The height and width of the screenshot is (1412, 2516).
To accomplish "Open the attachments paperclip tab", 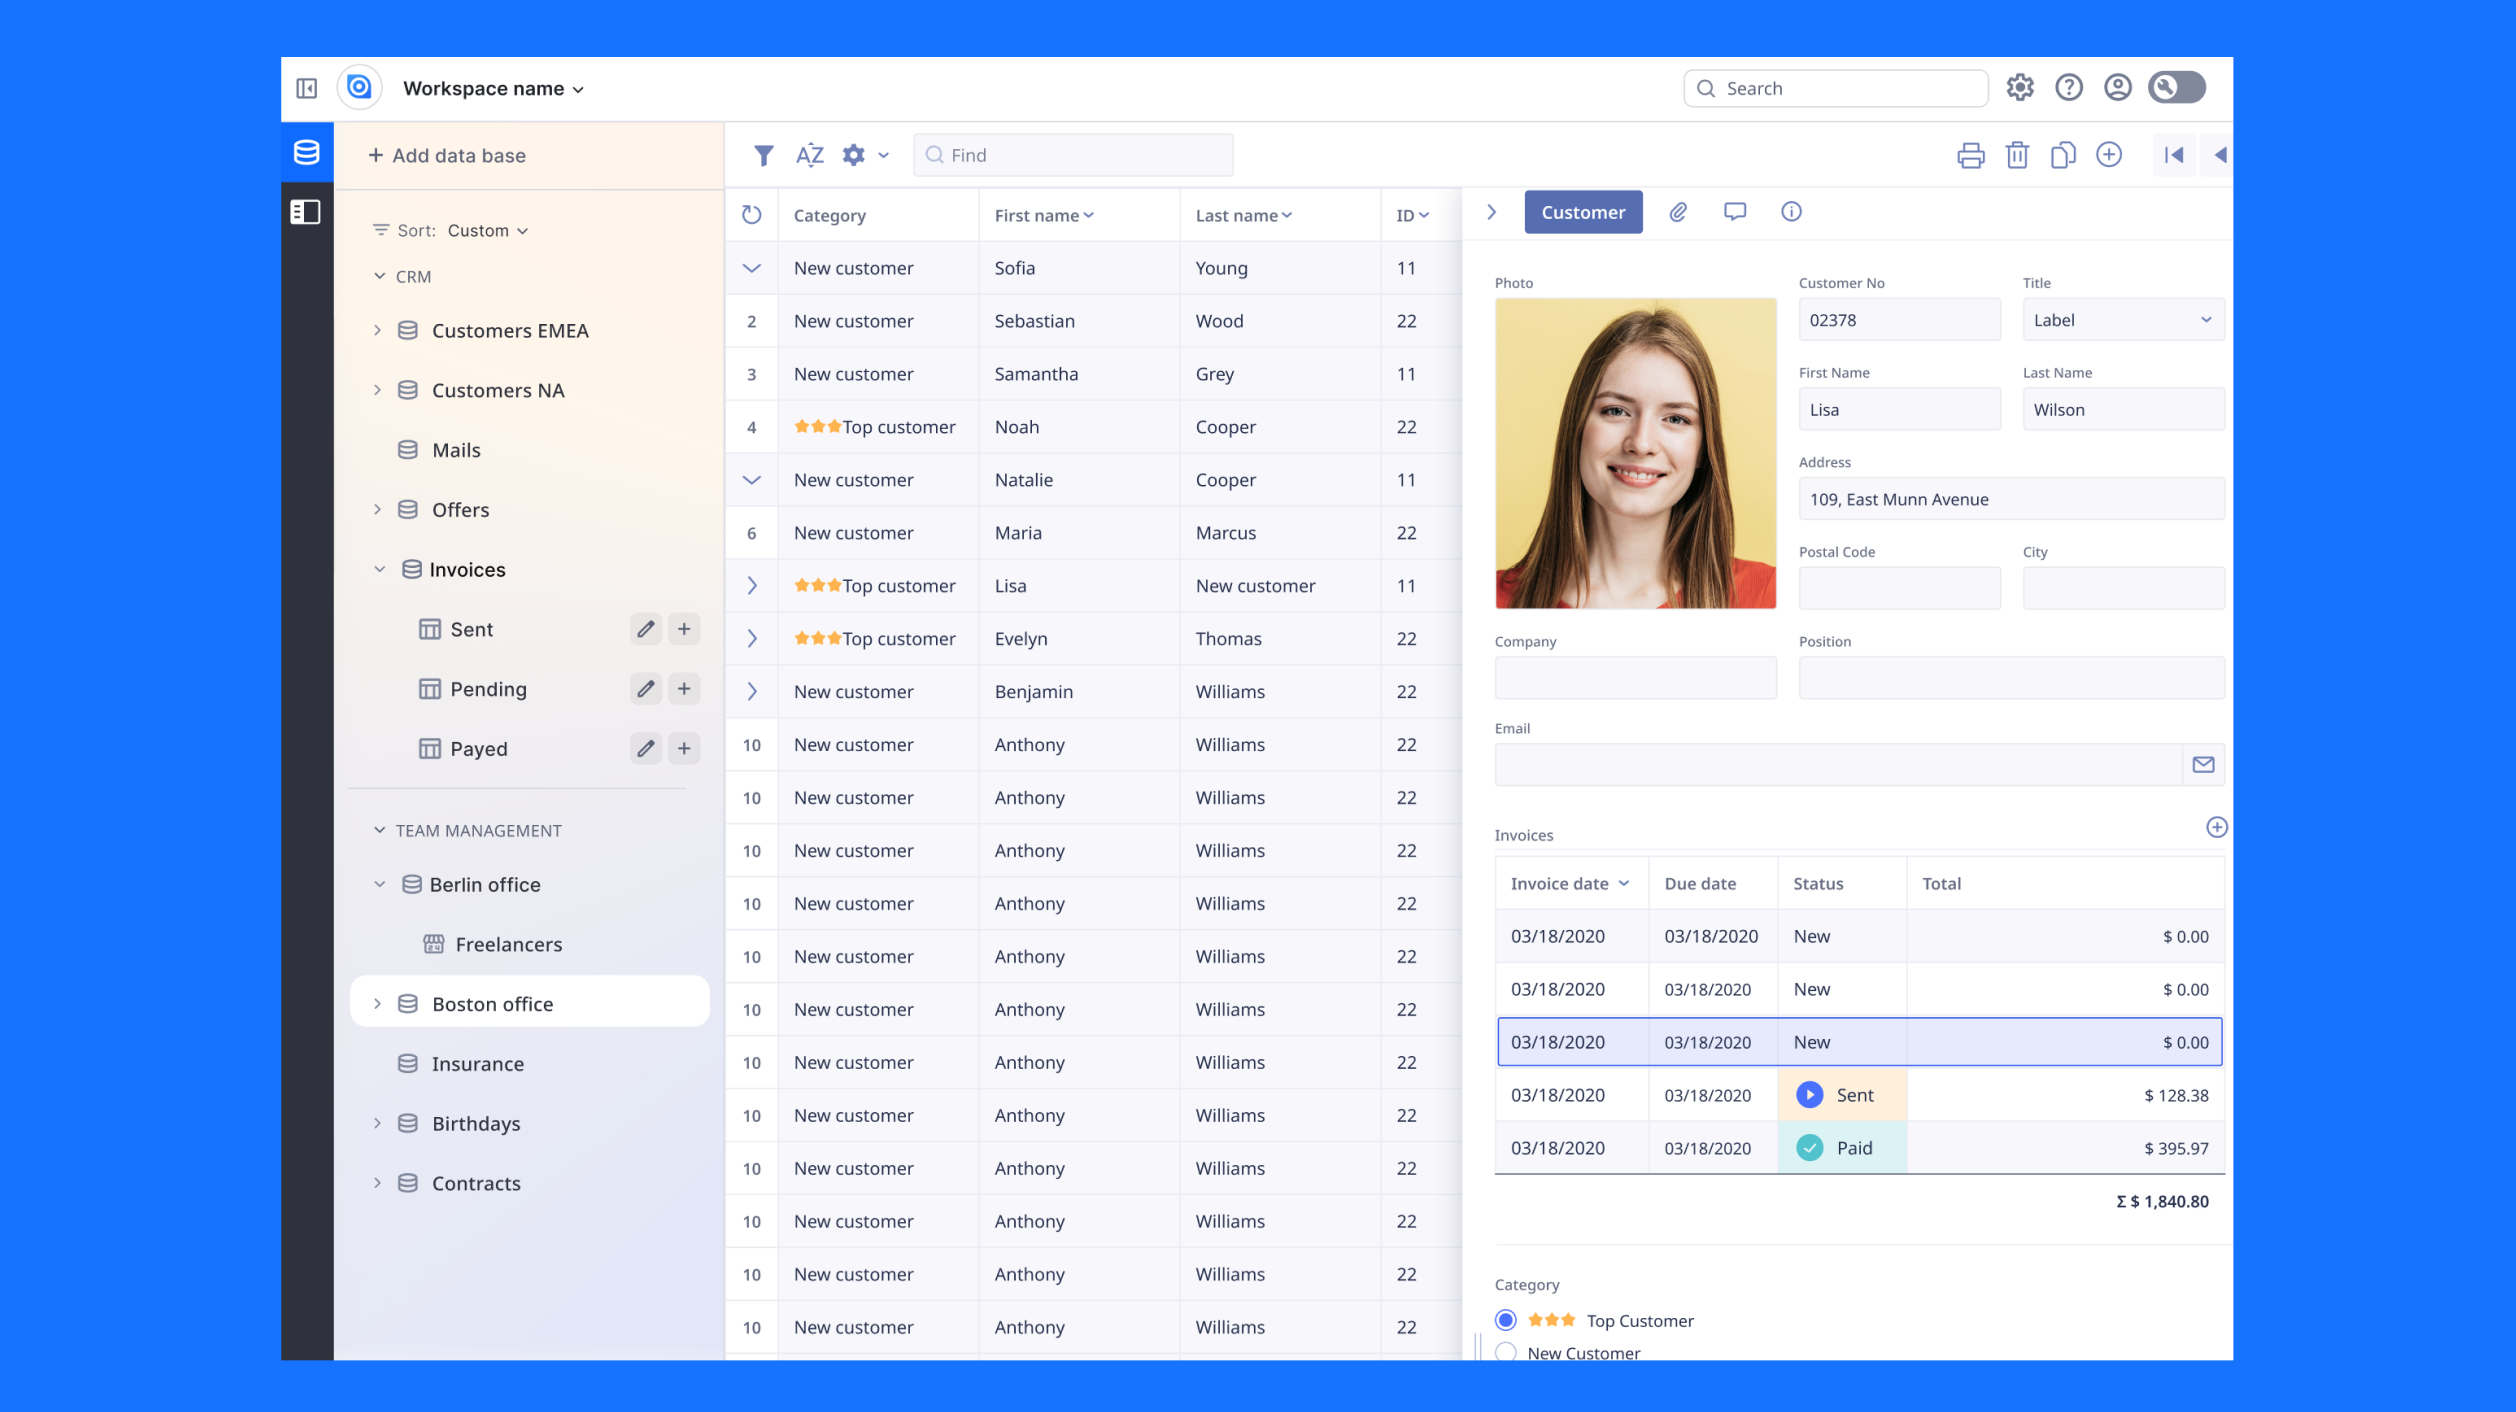I will [x=1678, y=212].
